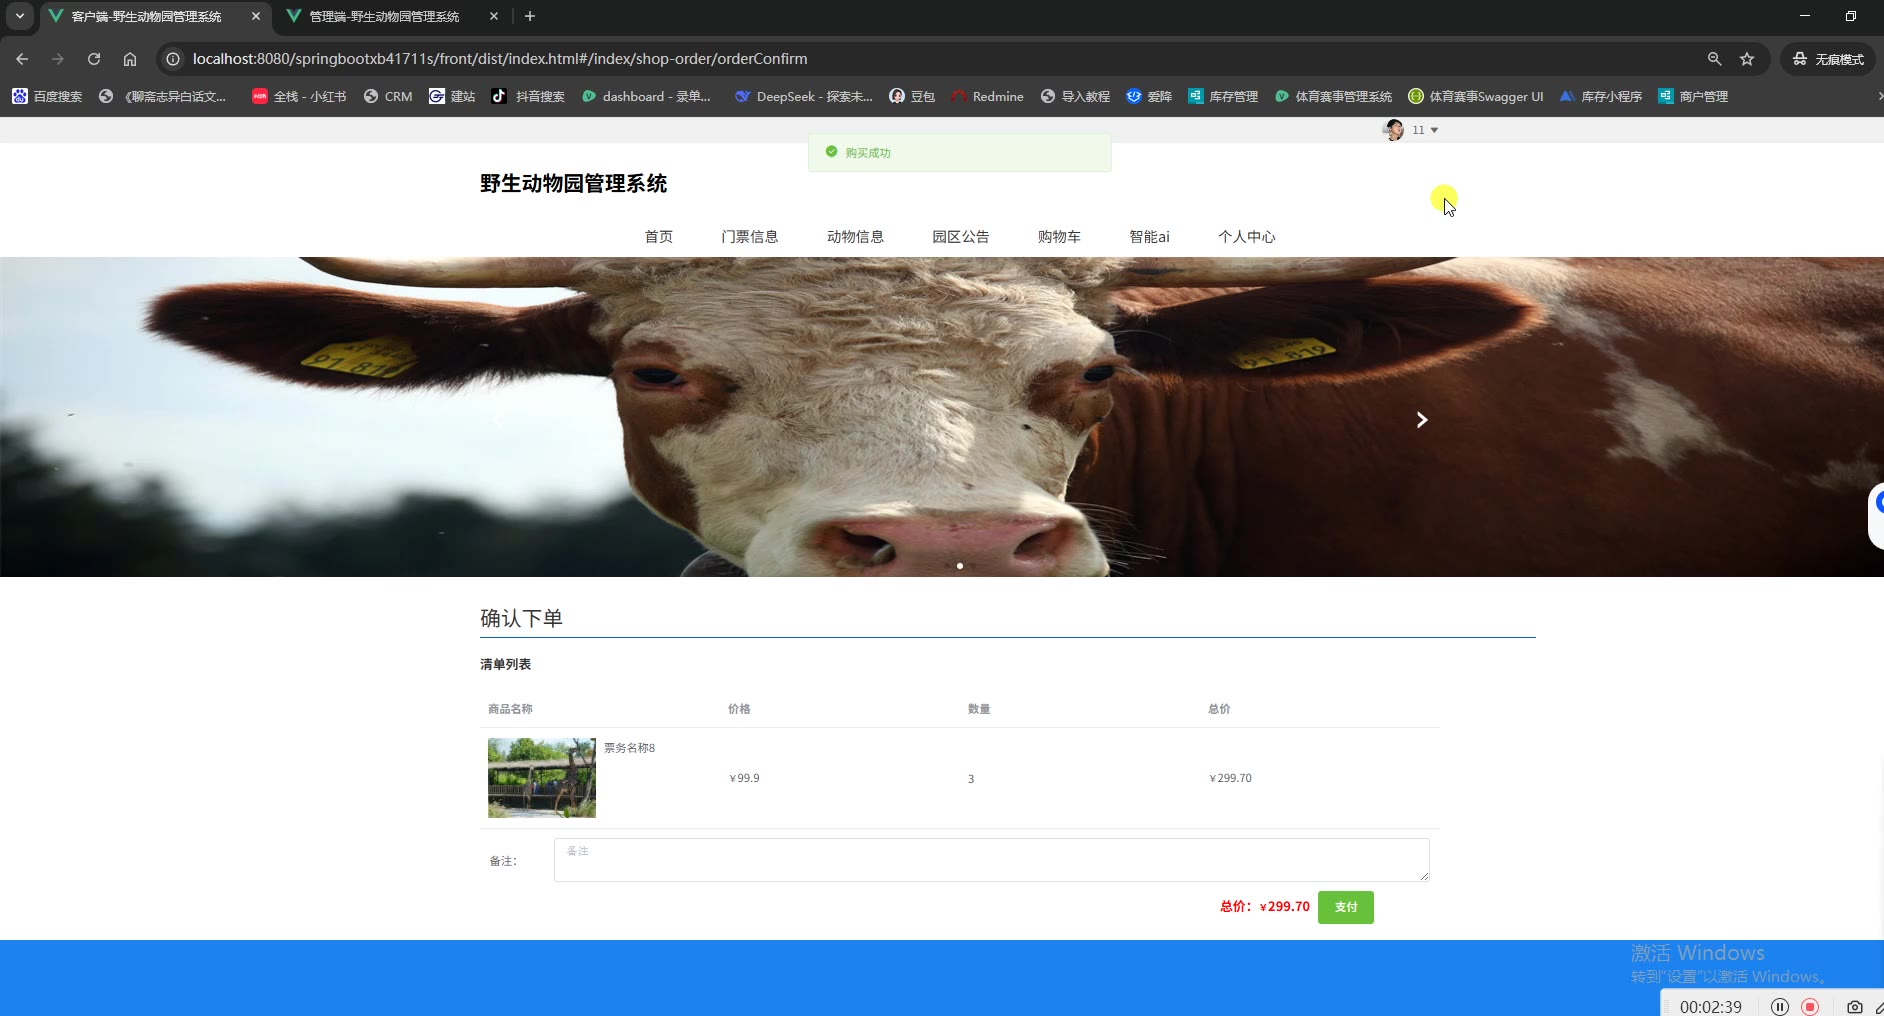This screenshot has height=1016, width=1884.
Task: Open the 百度搜索 bookmark
Action: [x=47, y=97]
